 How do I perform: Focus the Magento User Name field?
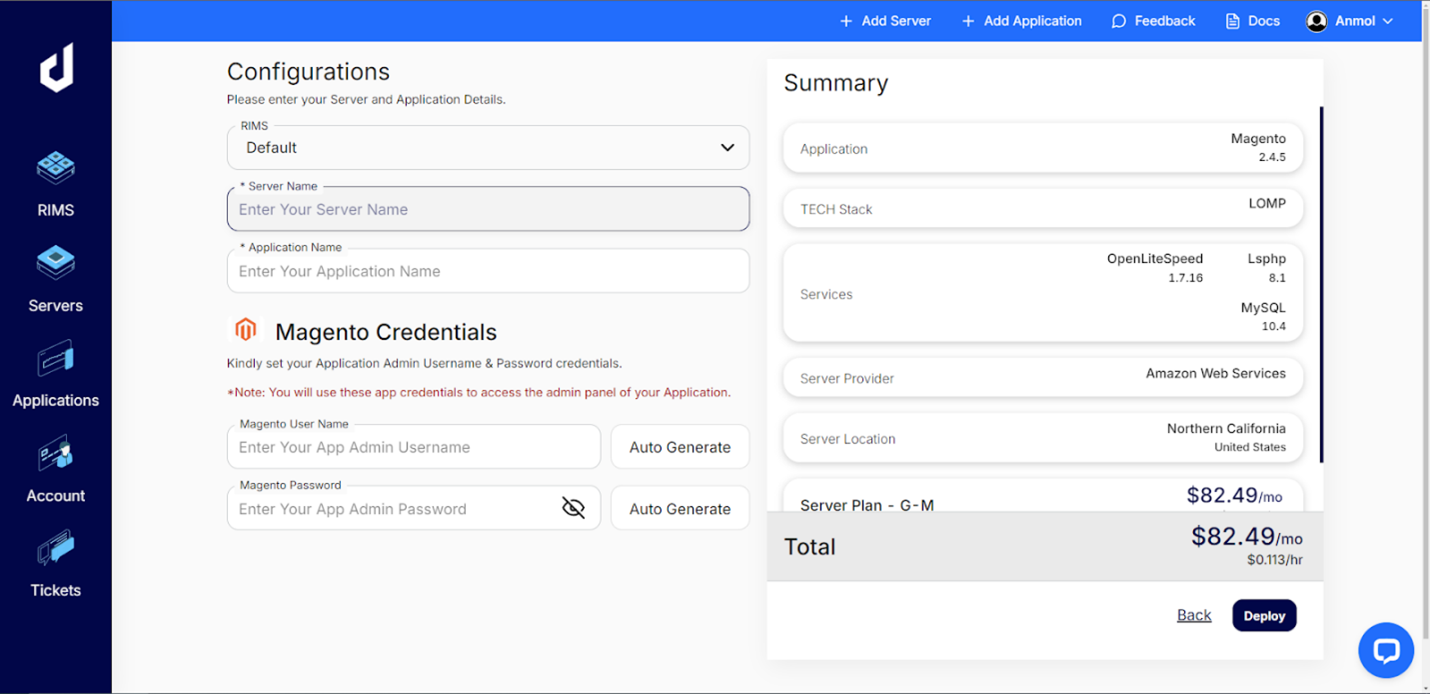[x=414, y=447]
